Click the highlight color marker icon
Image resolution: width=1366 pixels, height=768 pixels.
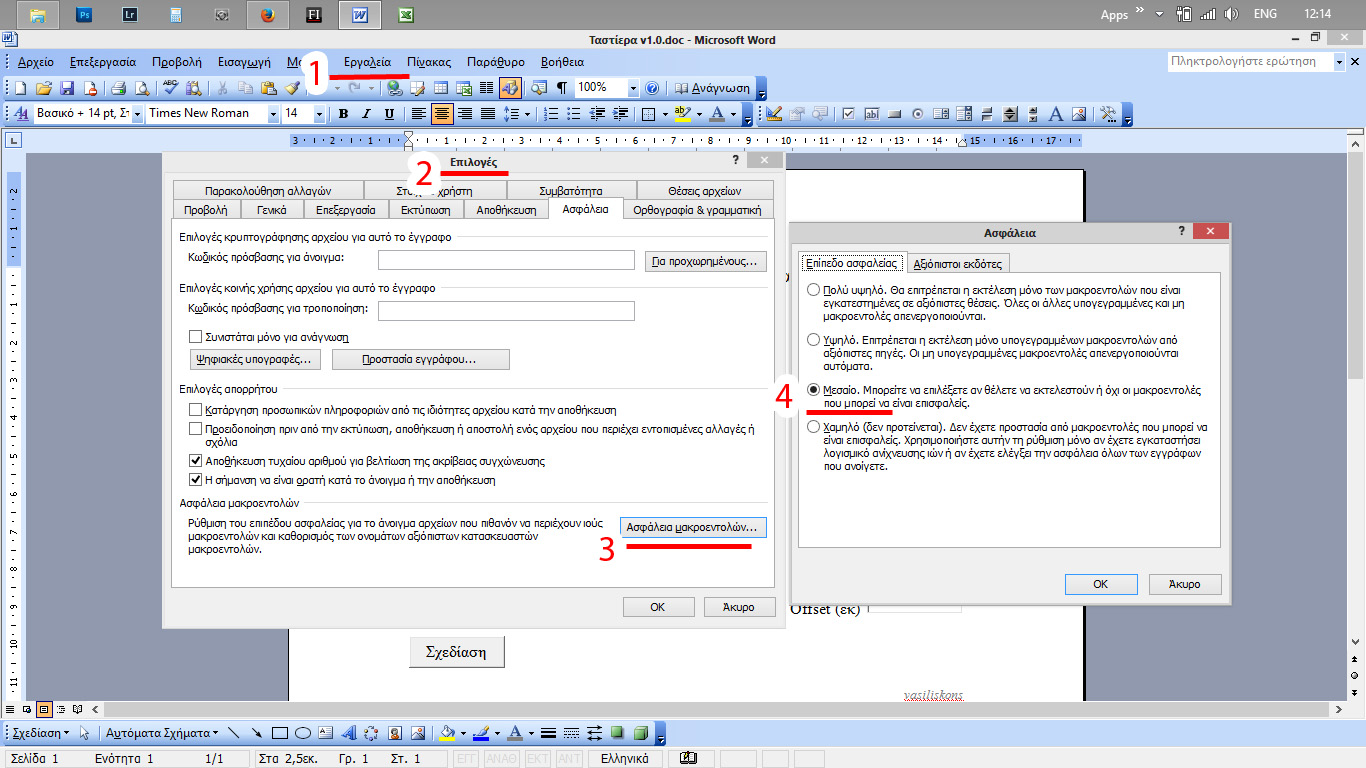pos(682,114)
